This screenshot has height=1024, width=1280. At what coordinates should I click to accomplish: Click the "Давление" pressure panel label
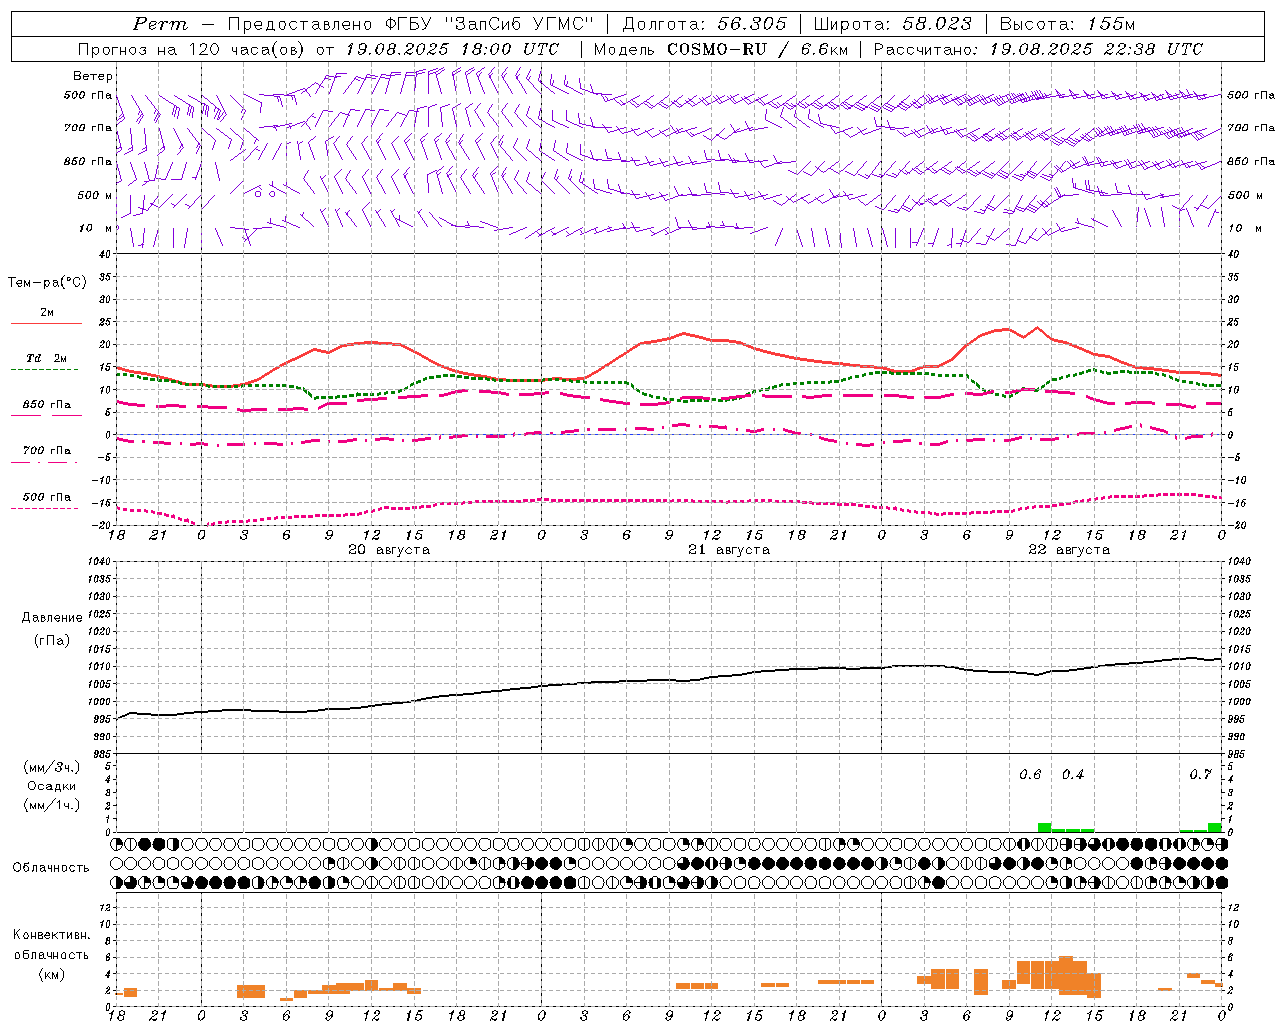click(52, 618)
